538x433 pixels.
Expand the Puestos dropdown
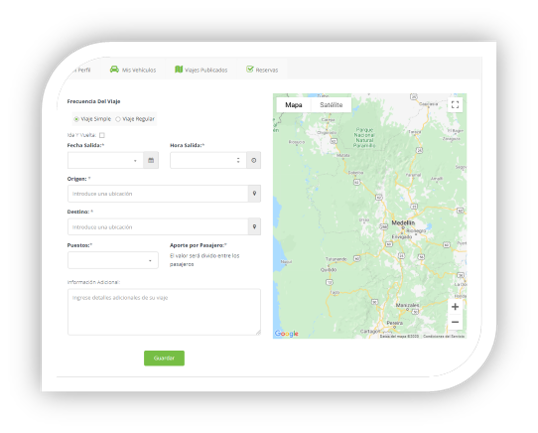coord(113,260)
